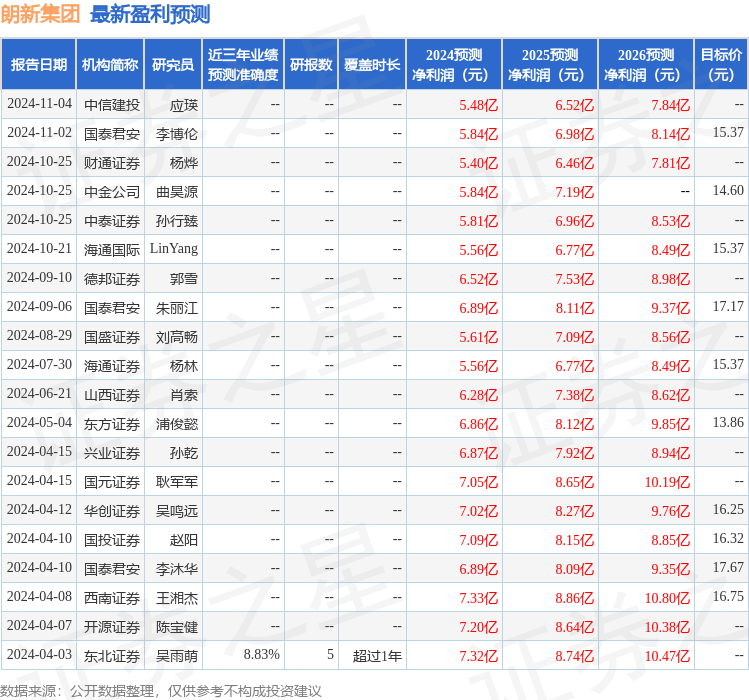Select the 覆盖时长 column header

372,65
